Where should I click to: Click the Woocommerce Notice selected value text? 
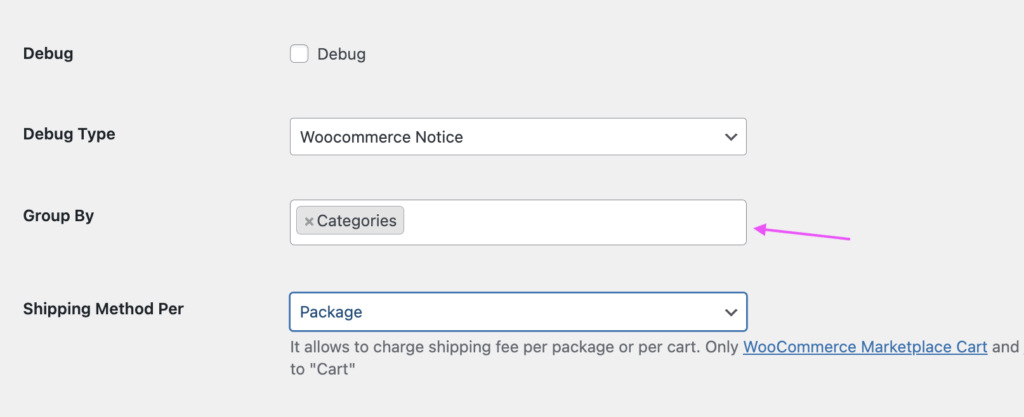[381, 137]
